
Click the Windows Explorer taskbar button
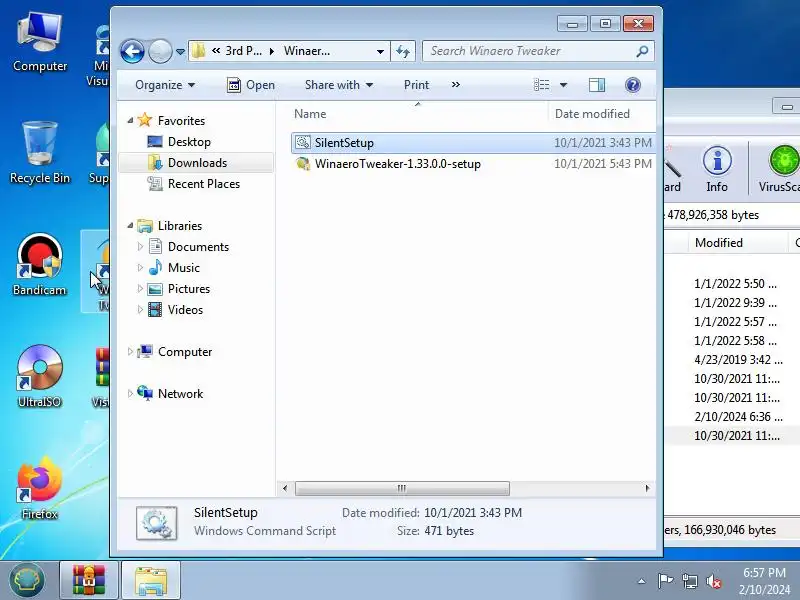pyautogui.click(x=151, y=581)
